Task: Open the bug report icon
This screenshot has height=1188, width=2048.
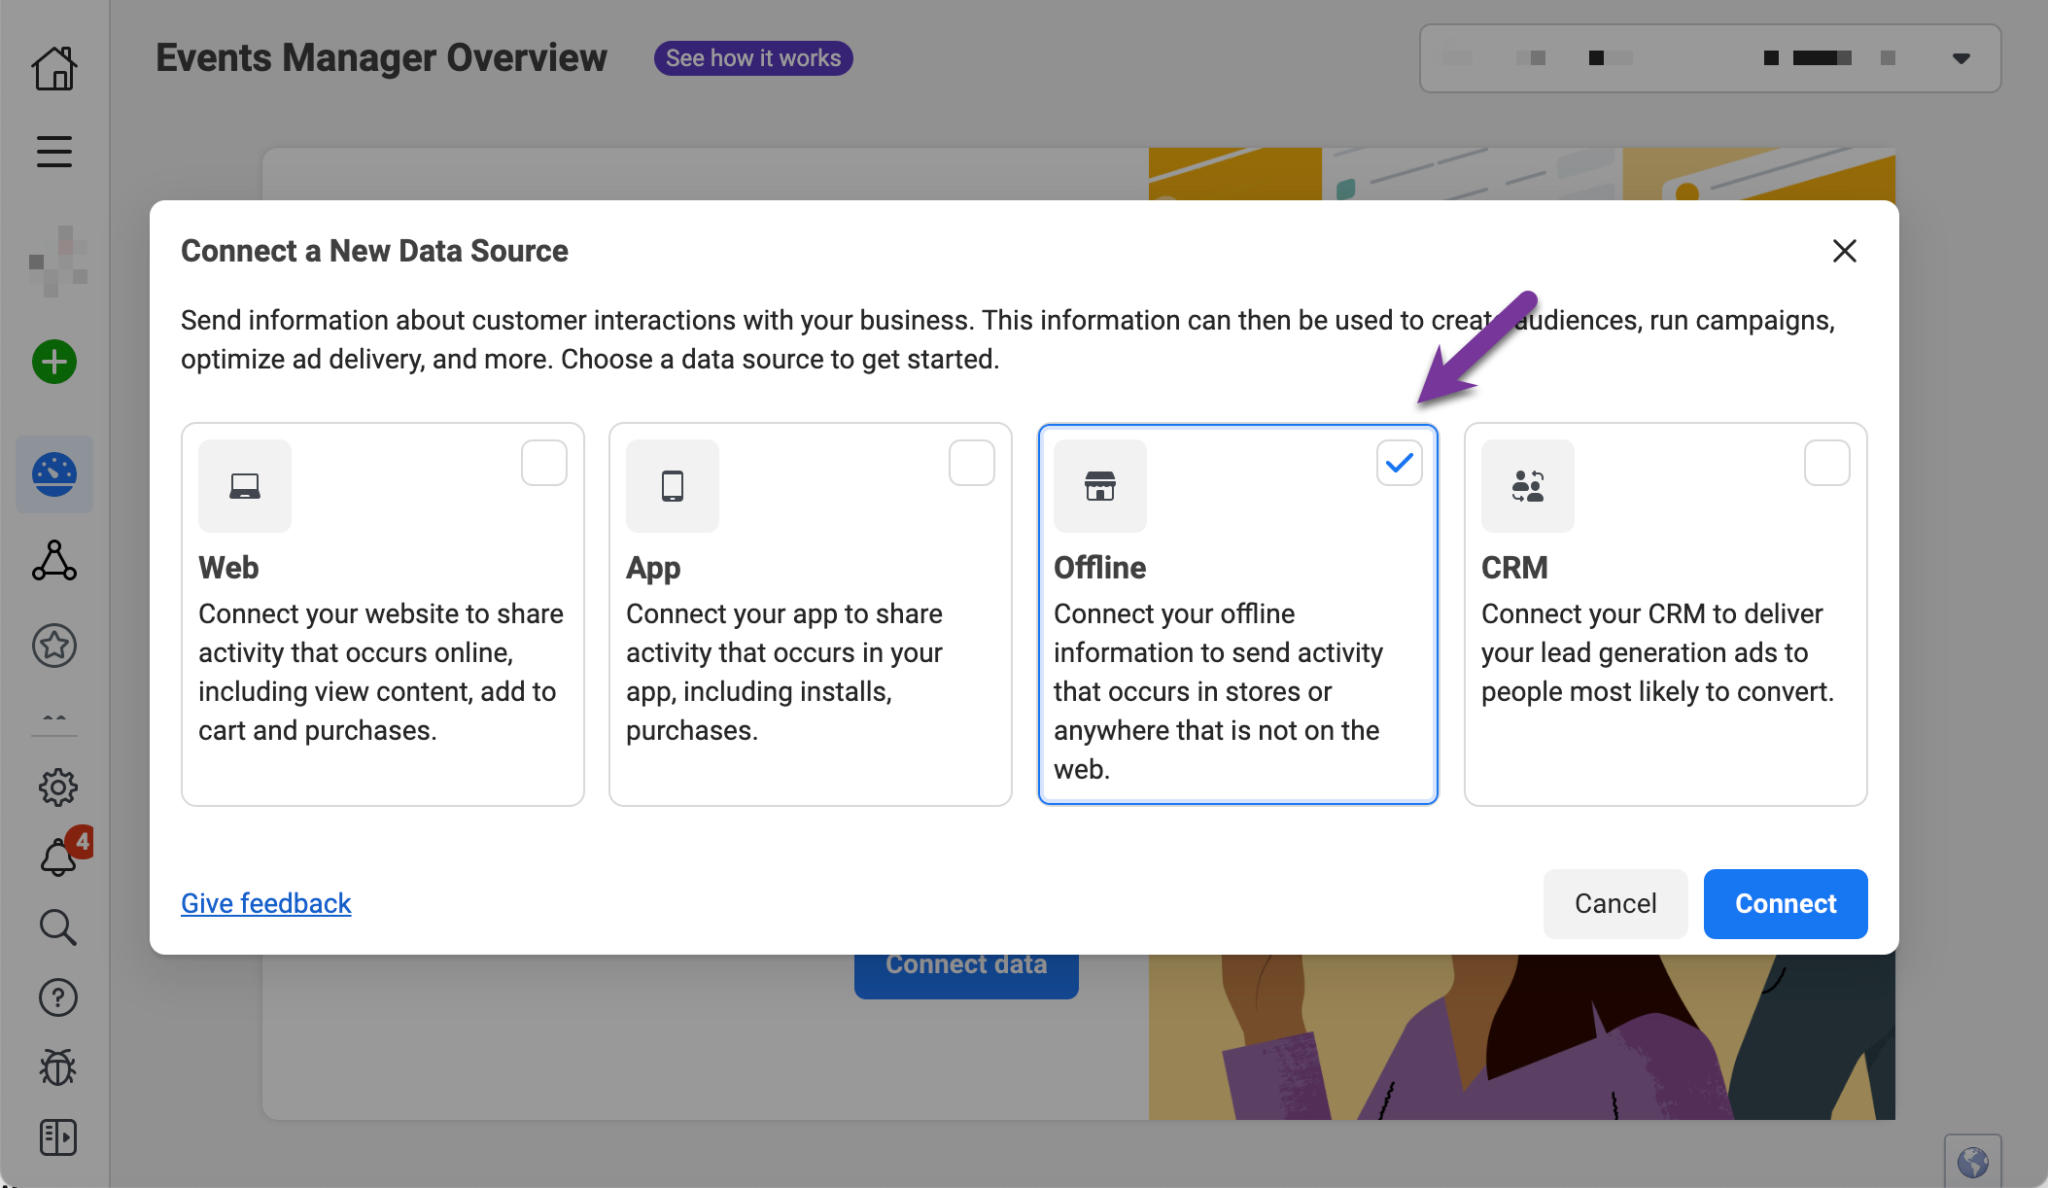Action: coord(58,1067)
